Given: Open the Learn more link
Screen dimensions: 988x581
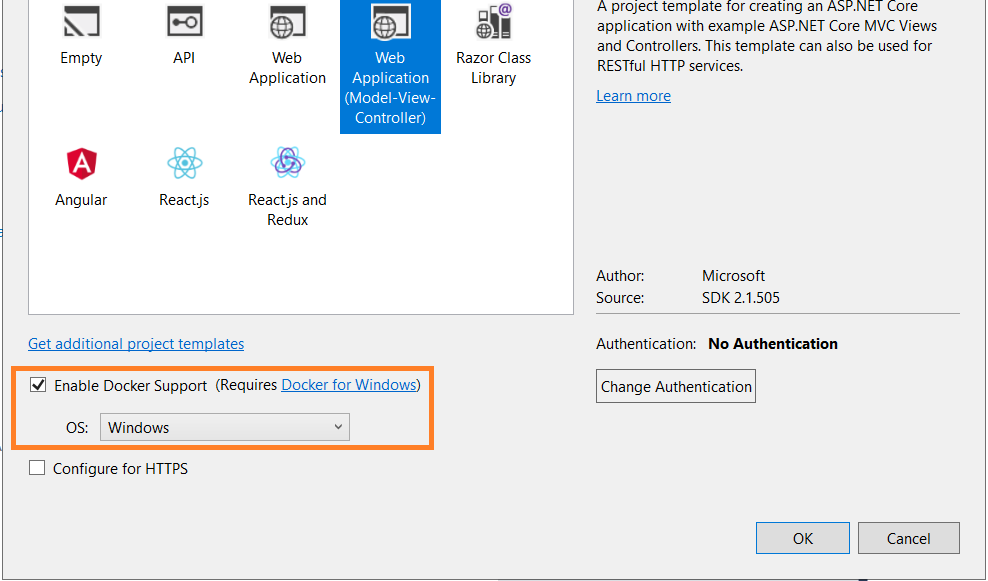Looking at the screenshot, I should pos(633,96).
